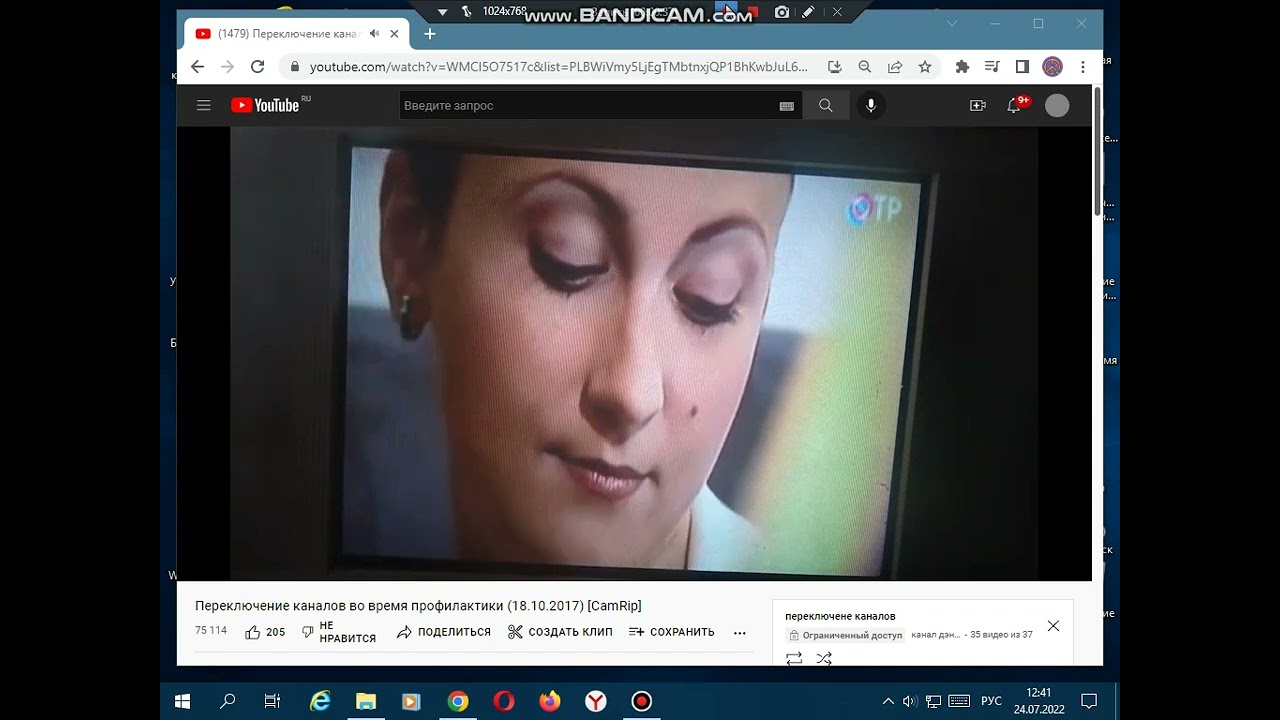The height and width of the screenshot is (720, 1280).
Task: Reload the YouTube page
Action: (257, 67)
